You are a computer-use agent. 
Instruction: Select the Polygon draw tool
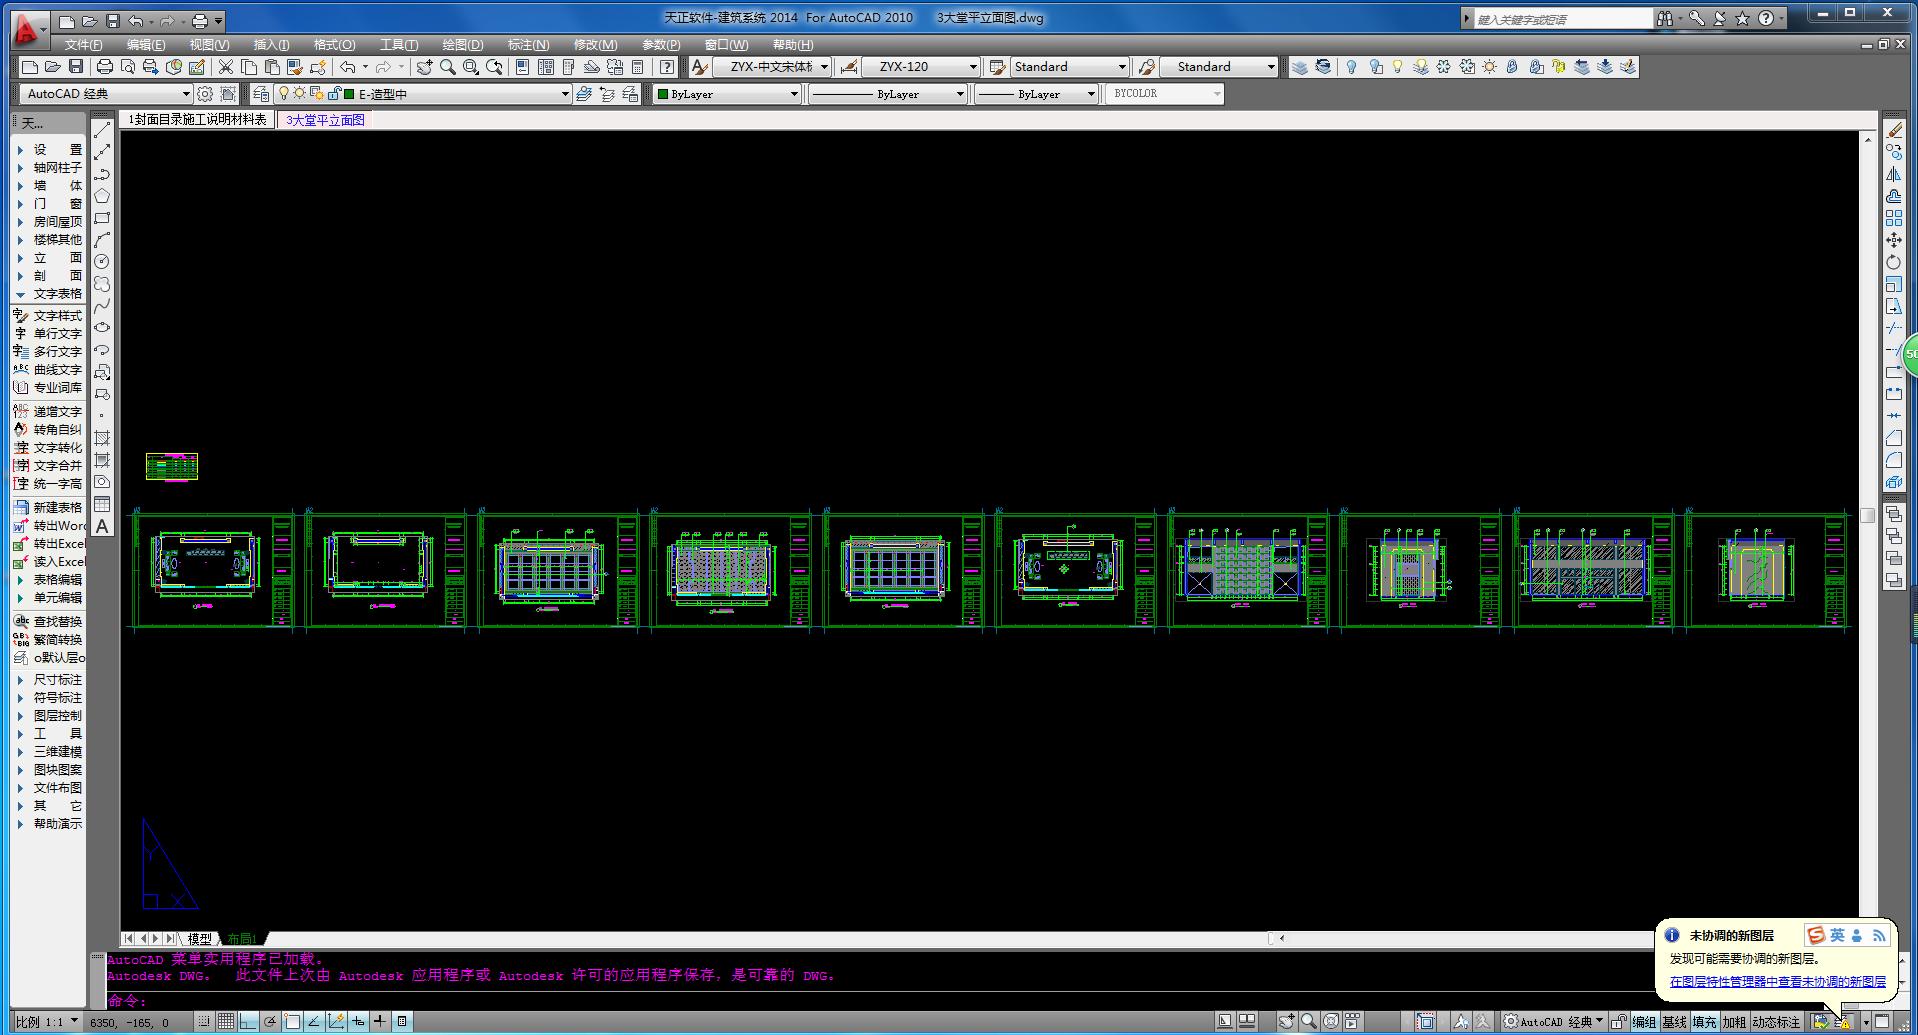pyautogui.click(x=102, y=197)
